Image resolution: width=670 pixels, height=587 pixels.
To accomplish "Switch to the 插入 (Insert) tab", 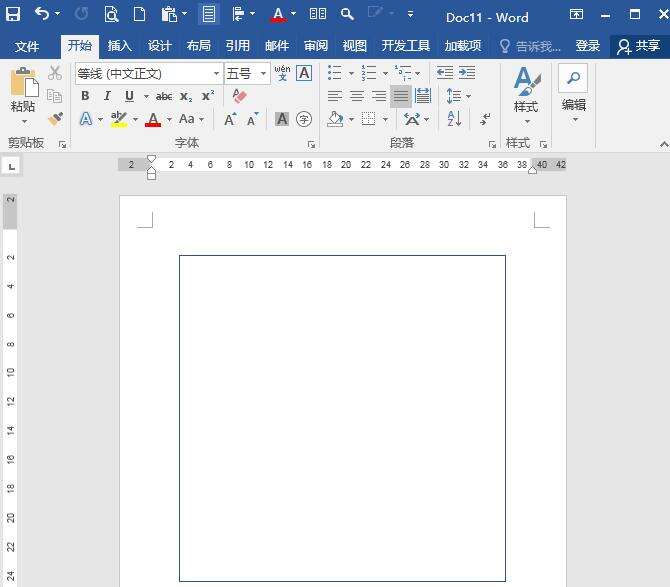I will (119, 46).
